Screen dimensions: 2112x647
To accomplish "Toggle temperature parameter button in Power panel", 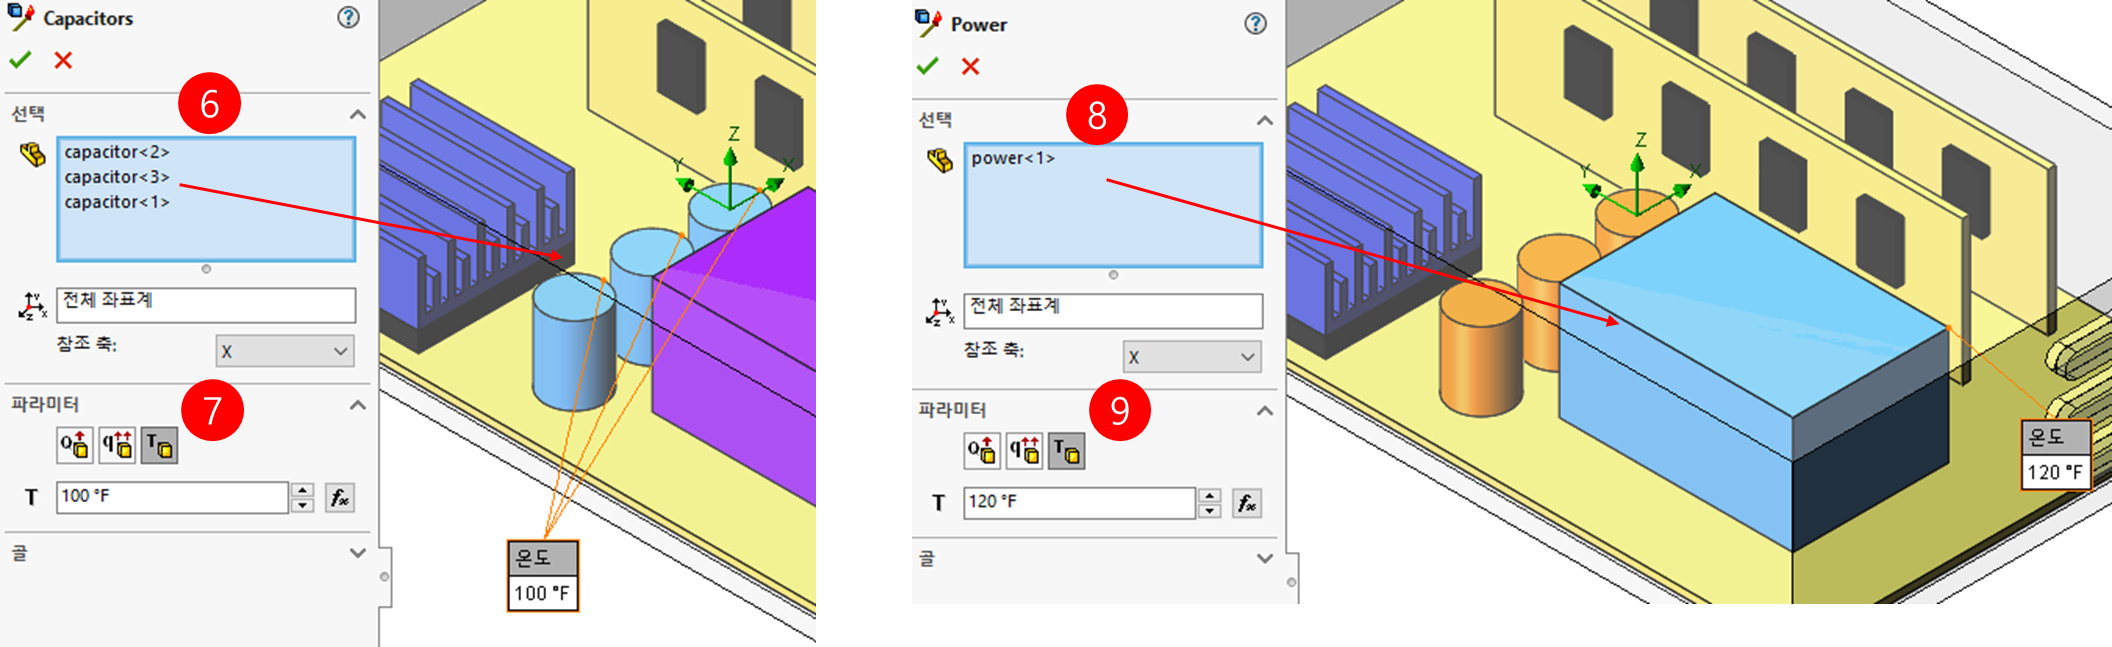I will (1066, 451).
